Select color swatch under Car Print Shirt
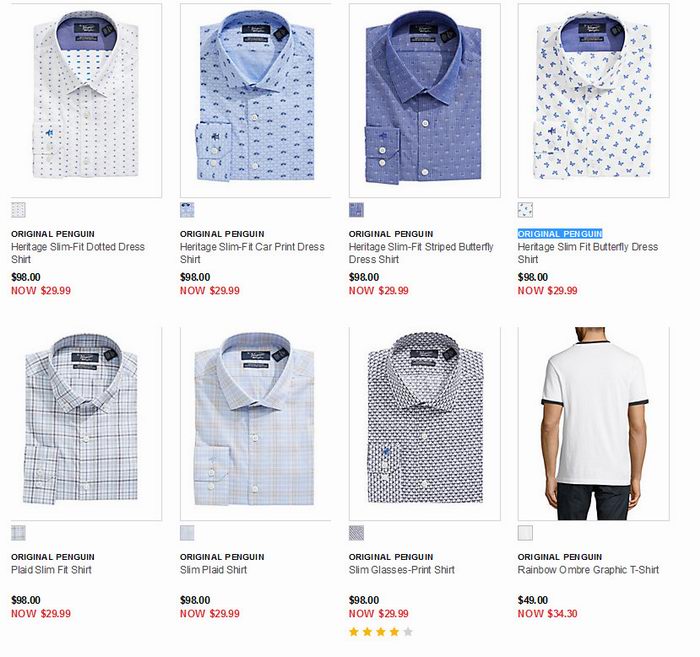700x657 pixels. [x=187, y=210]
